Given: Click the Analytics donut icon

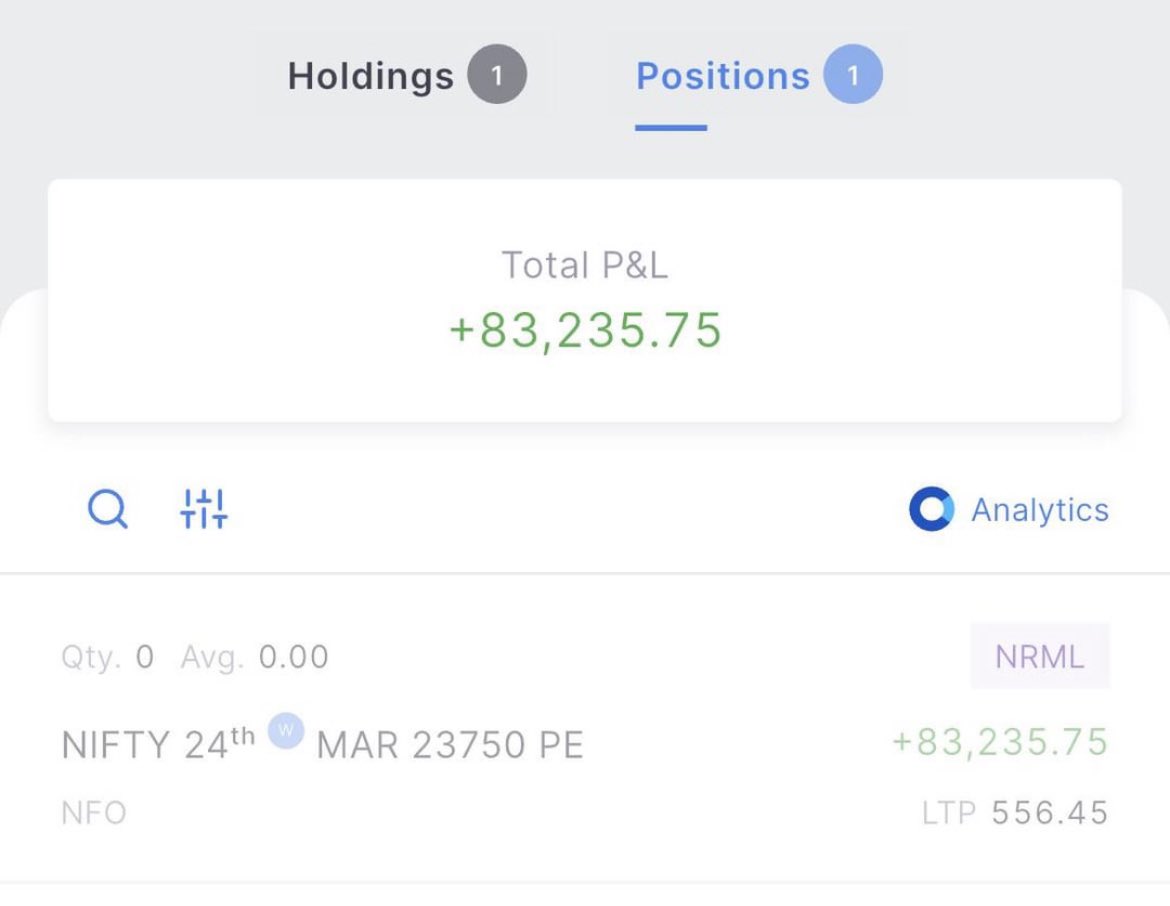Looking at the screenshot, I should tap(931, 509).
